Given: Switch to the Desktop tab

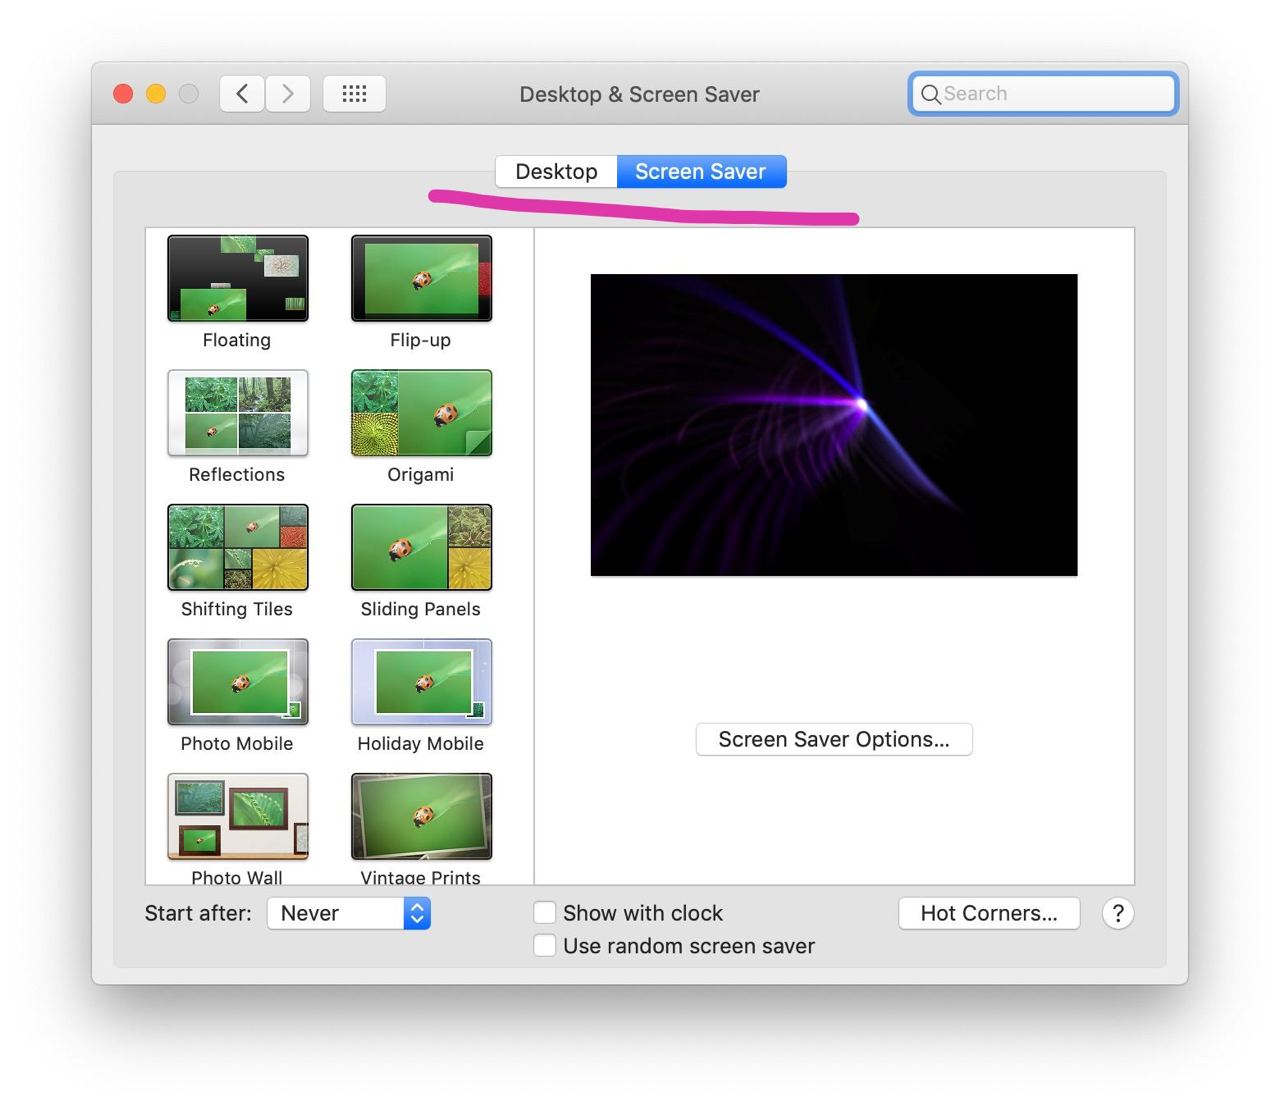Looking at the screenshot, I should (556, 171).
